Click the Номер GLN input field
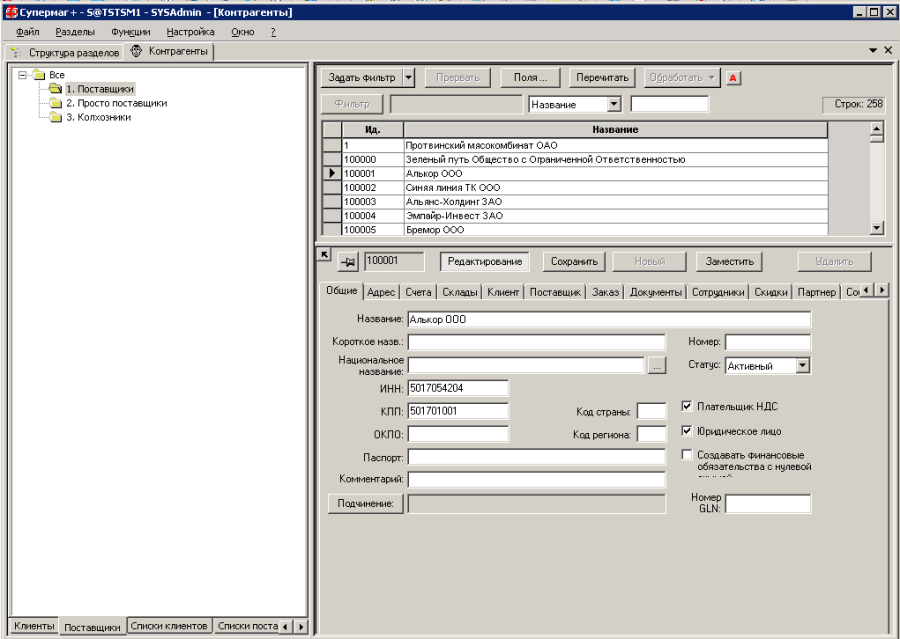Image resolution: width=900 pixels, height=639 pixels. pos(768,504)
